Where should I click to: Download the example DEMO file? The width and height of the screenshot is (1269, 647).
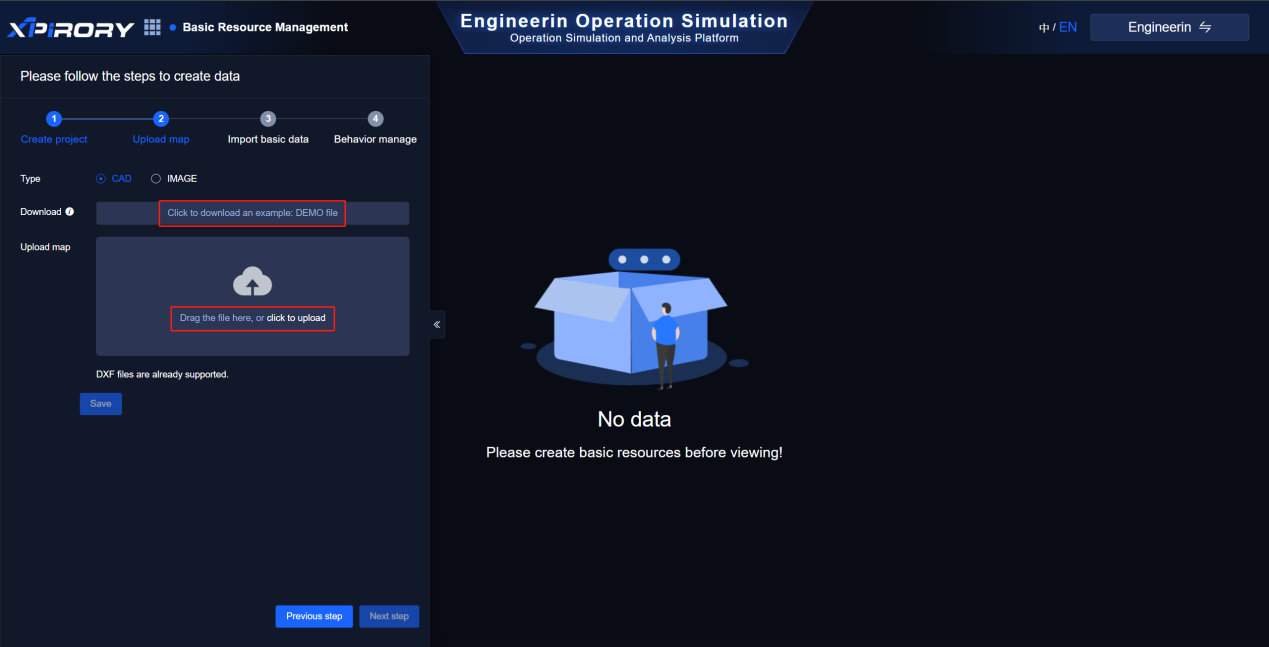click(252, 213)
